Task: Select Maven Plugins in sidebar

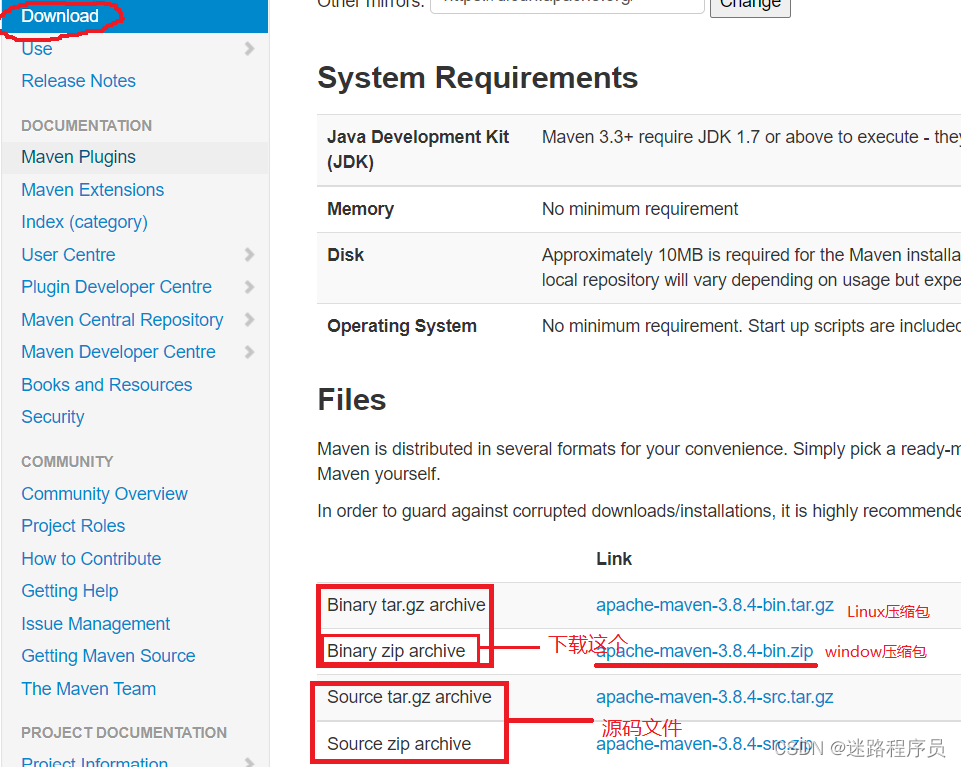Action: (78, 157)
